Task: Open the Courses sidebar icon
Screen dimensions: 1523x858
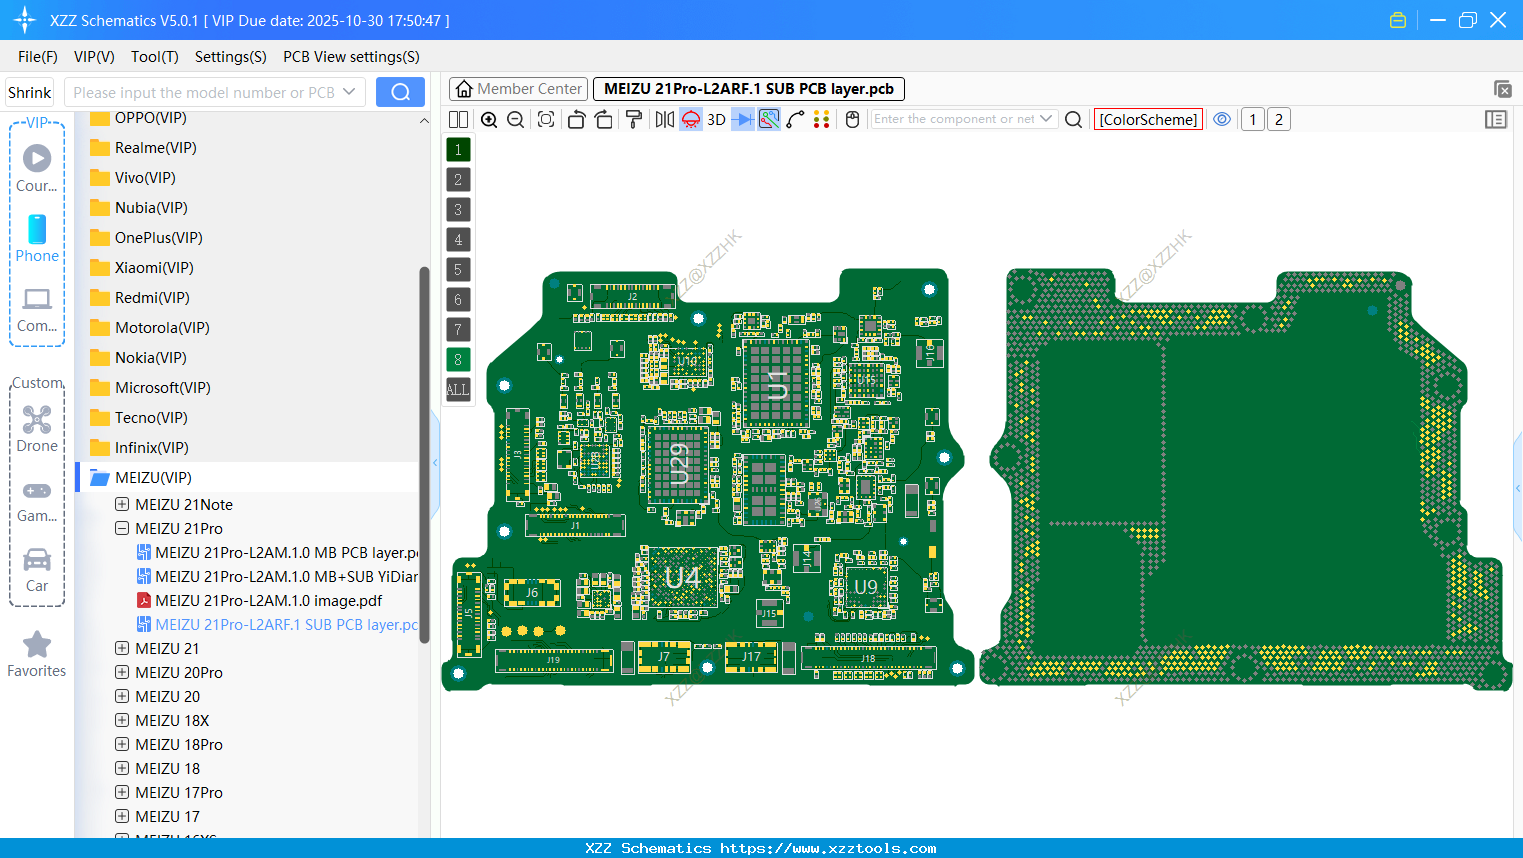Action: click(37, 168)
